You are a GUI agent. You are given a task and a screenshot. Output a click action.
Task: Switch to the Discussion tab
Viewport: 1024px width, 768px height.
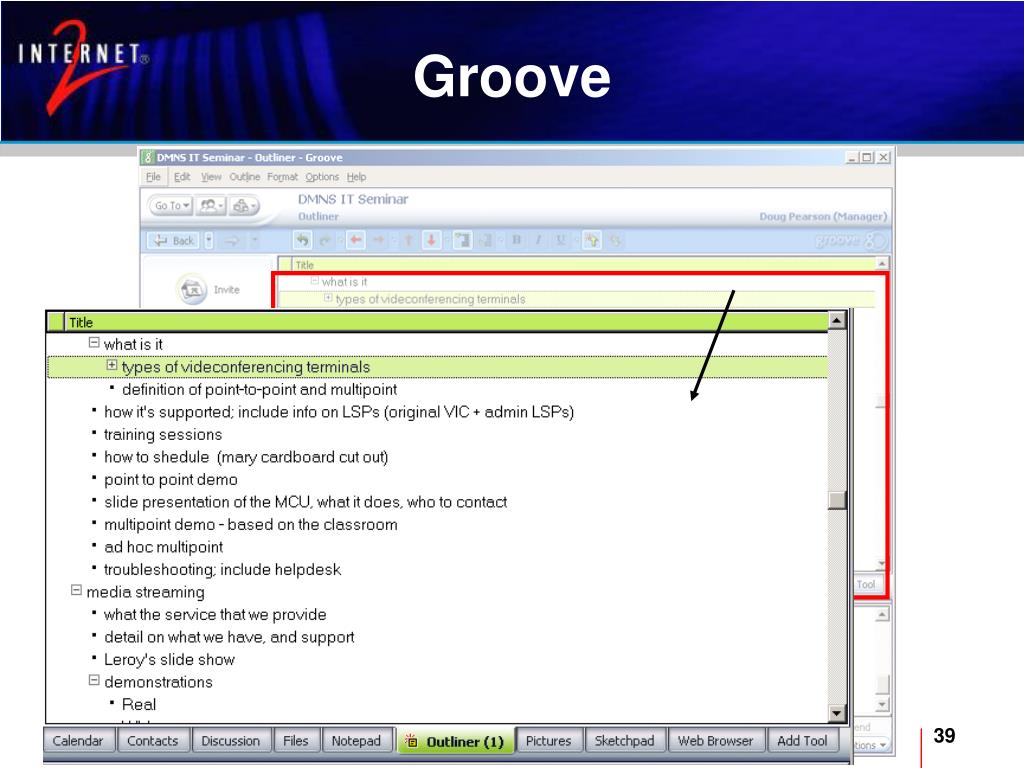(x=231, y=741)
